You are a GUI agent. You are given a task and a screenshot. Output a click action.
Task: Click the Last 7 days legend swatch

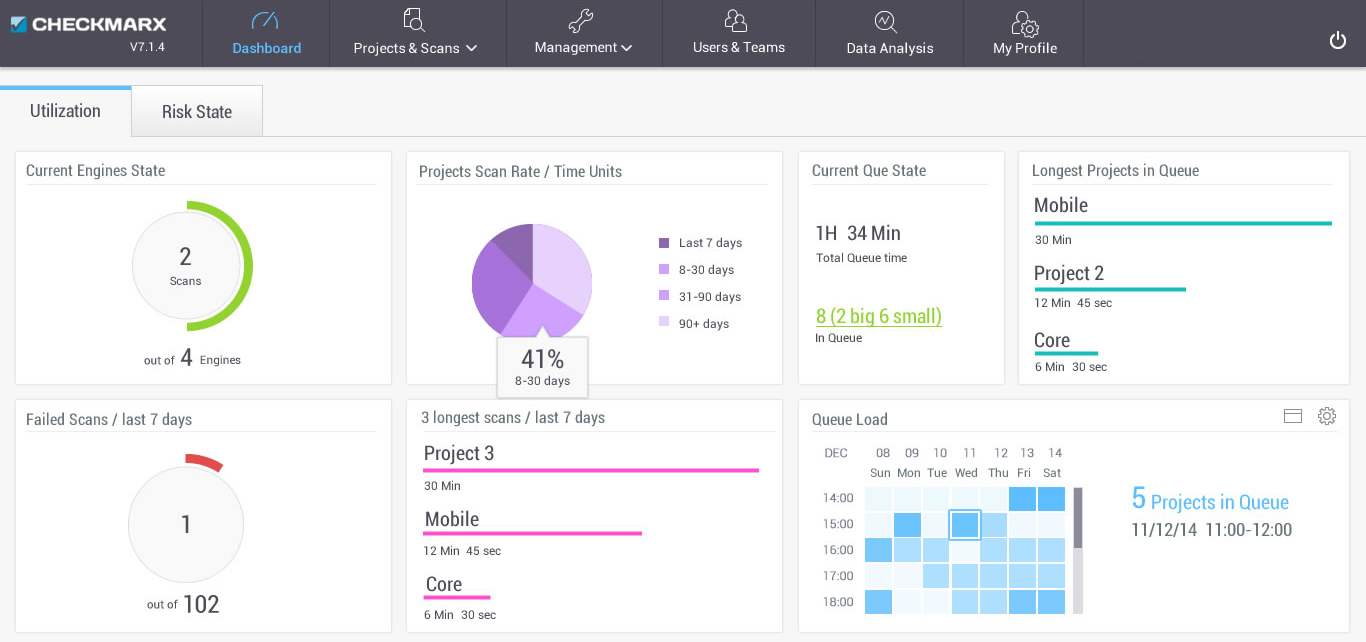point(664,243)
